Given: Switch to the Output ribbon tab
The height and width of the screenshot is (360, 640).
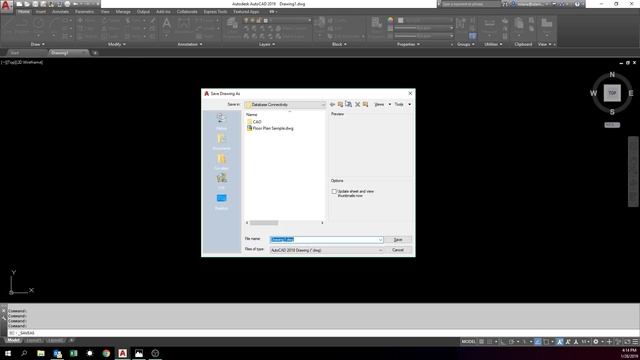Looking at the screenshot, I should [143, 12].
